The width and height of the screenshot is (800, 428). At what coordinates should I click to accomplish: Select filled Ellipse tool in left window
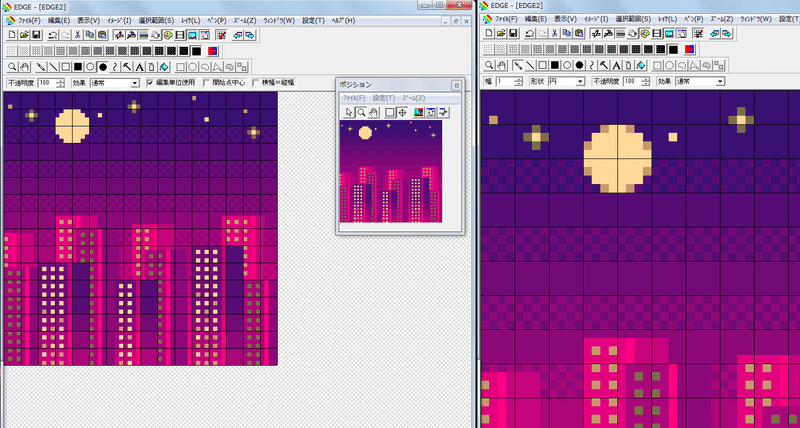click(103, 67)
